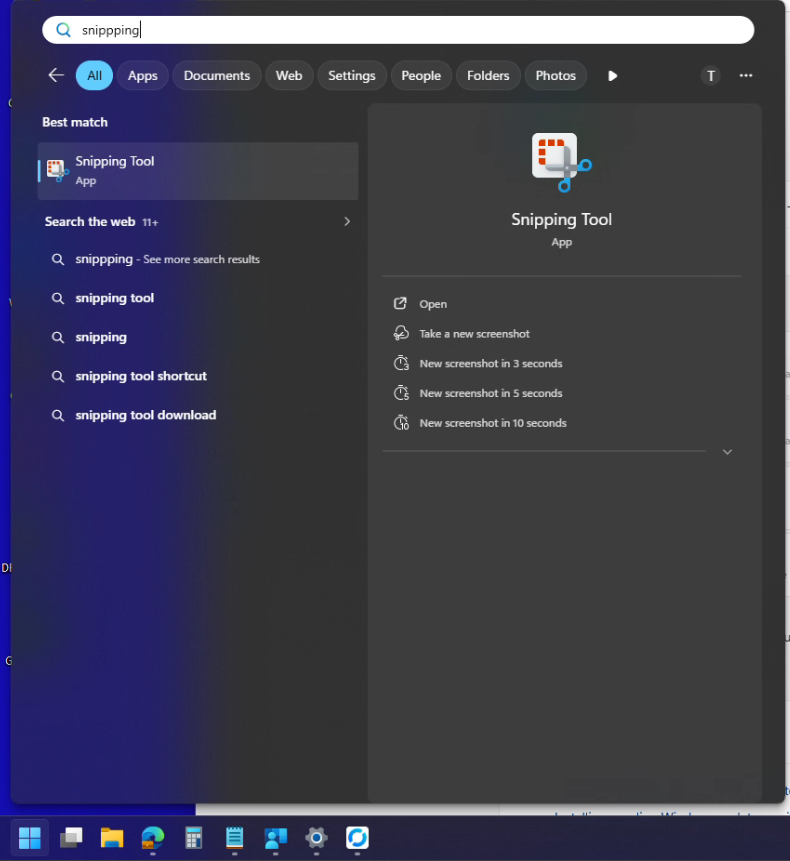Switch to the People filter tab
Image resolution: width=790 pixels, height=861 pixels.
421,75
